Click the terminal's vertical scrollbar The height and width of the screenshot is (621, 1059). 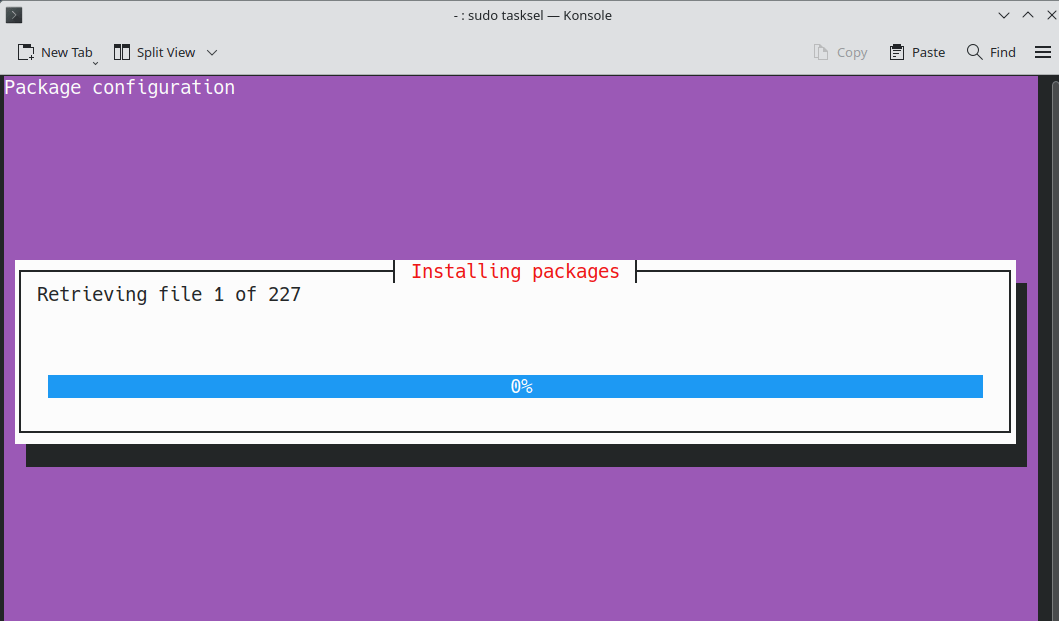(1055, 348)
